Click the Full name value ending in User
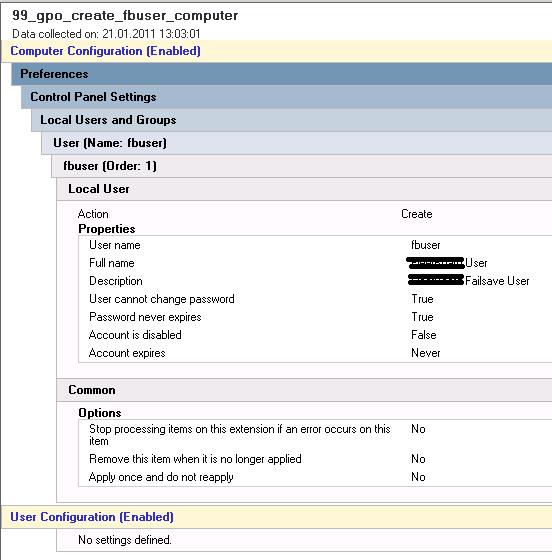Image resolution: width=552 pixels, height=560 pixels. point(447,263)
